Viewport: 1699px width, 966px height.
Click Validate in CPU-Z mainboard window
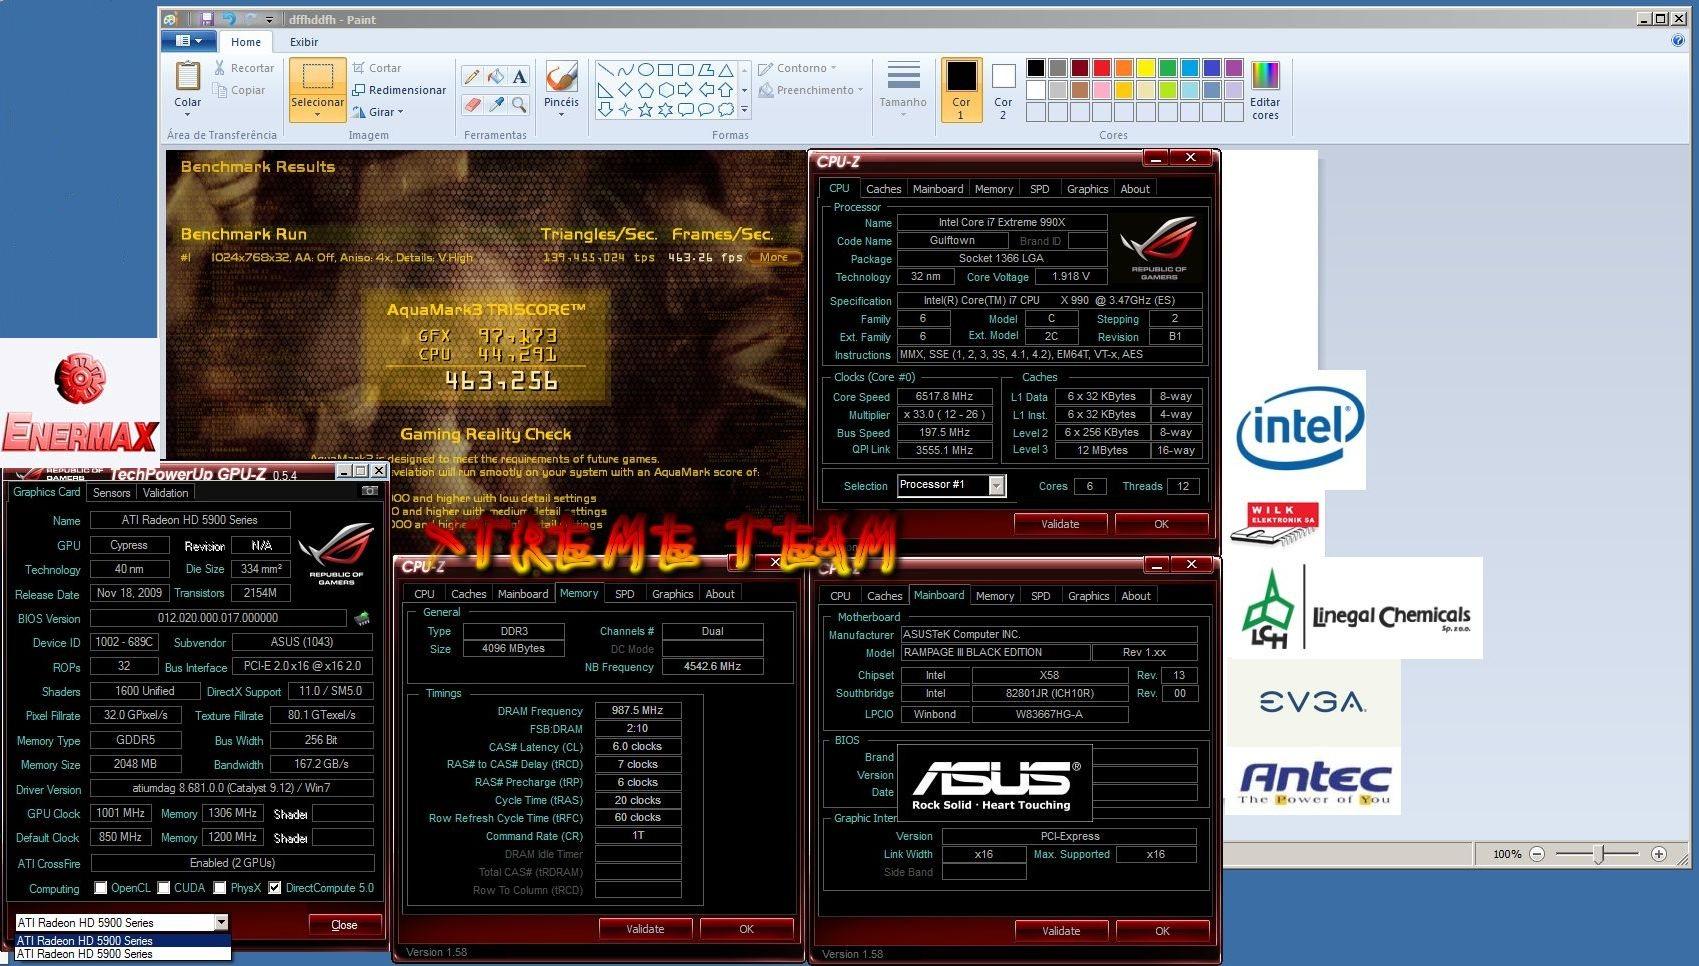coord(1061,931)
